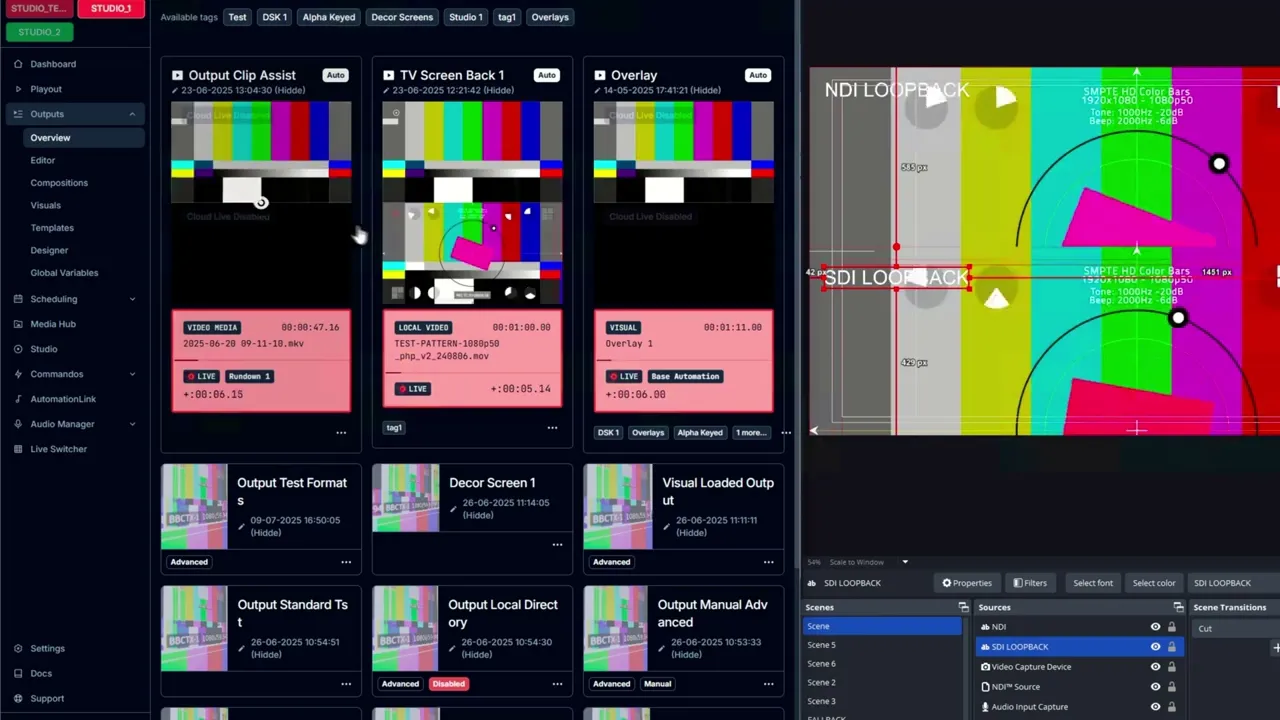Click the NDI Source document icon
1280x720 pixels.
985,687
